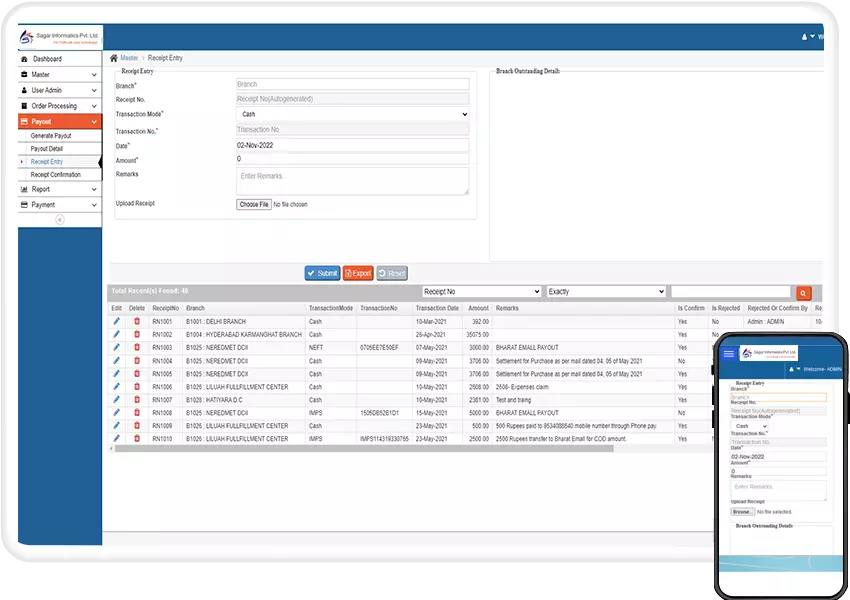Delete receipt RN1001 using trash icon
This screenshot has width=850, height=600.
coord(137,321)
